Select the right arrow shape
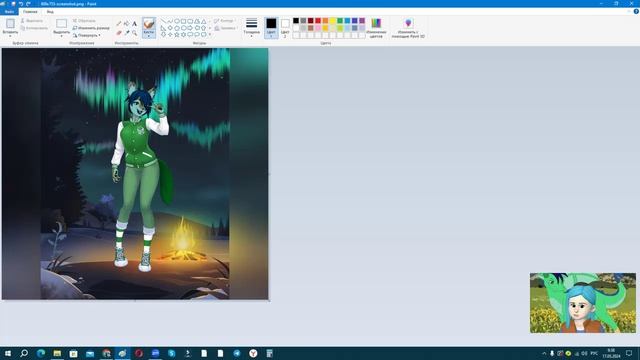The width and height of the screenshot is (640, 360). coord(190,28)
